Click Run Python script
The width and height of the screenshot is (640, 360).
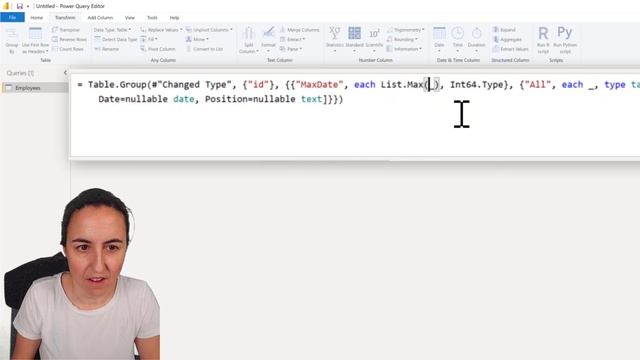point(565,40)
